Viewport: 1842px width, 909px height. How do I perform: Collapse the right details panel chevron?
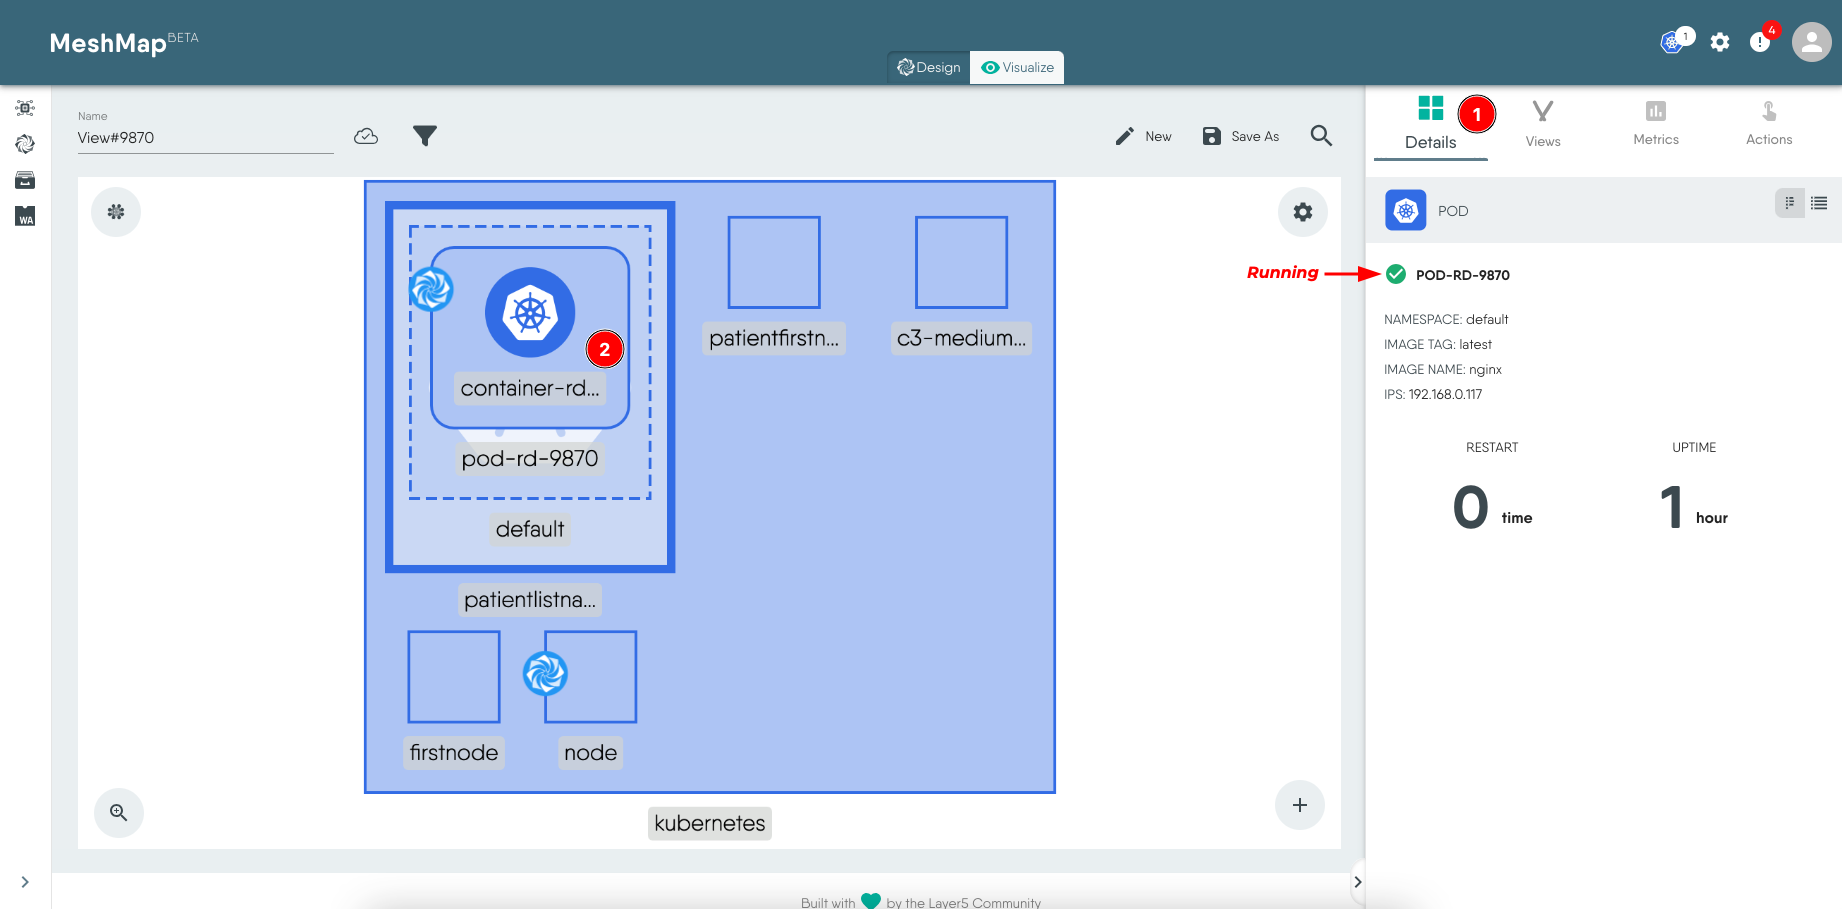(x=1357, y=882)
